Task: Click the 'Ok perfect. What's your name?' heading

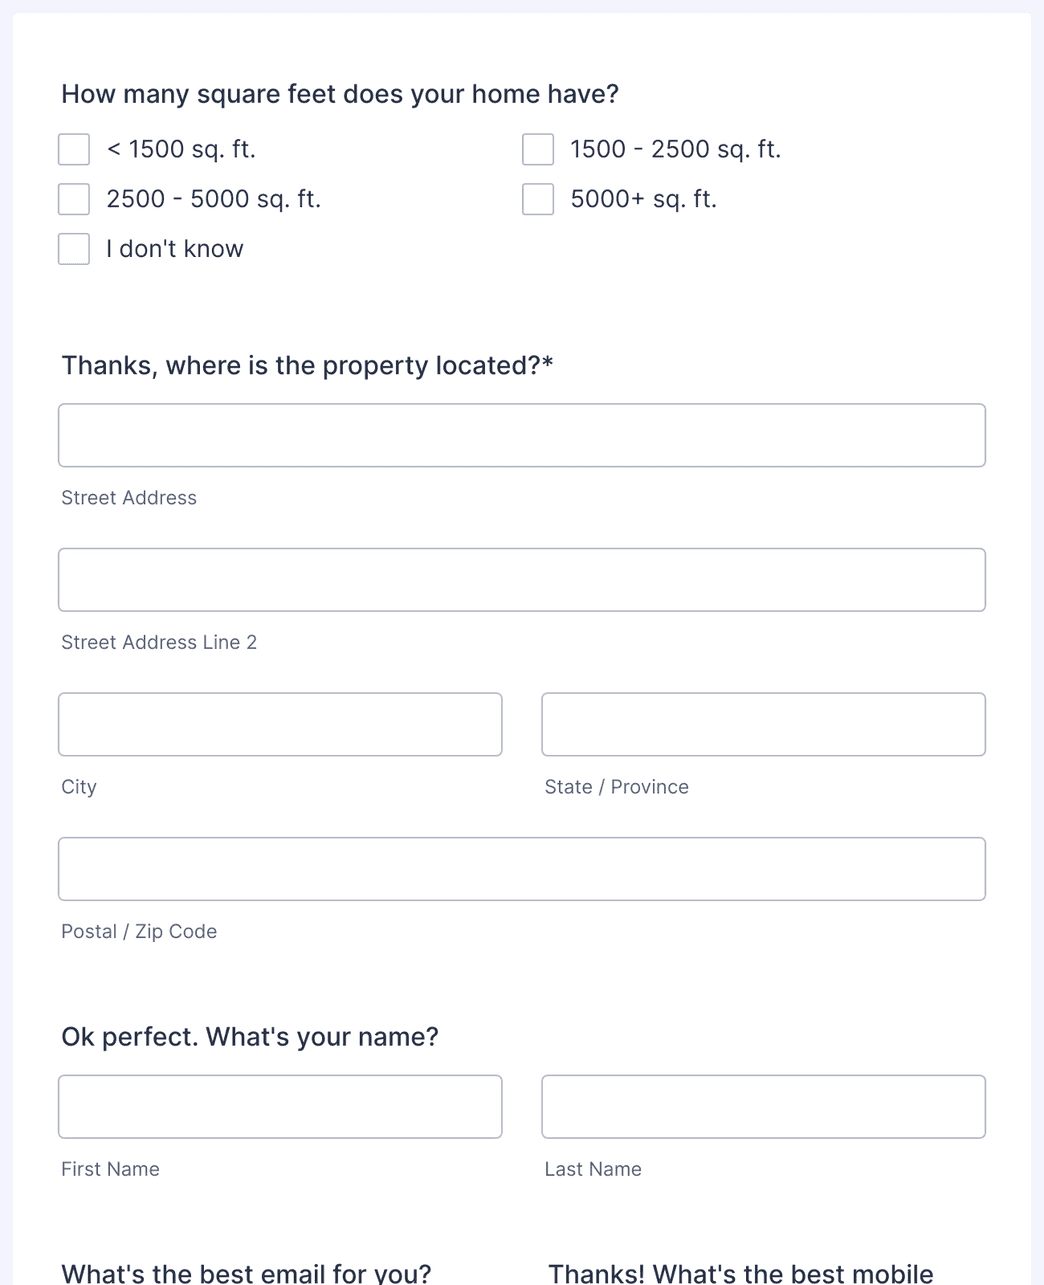Action: click(250, 1036)
